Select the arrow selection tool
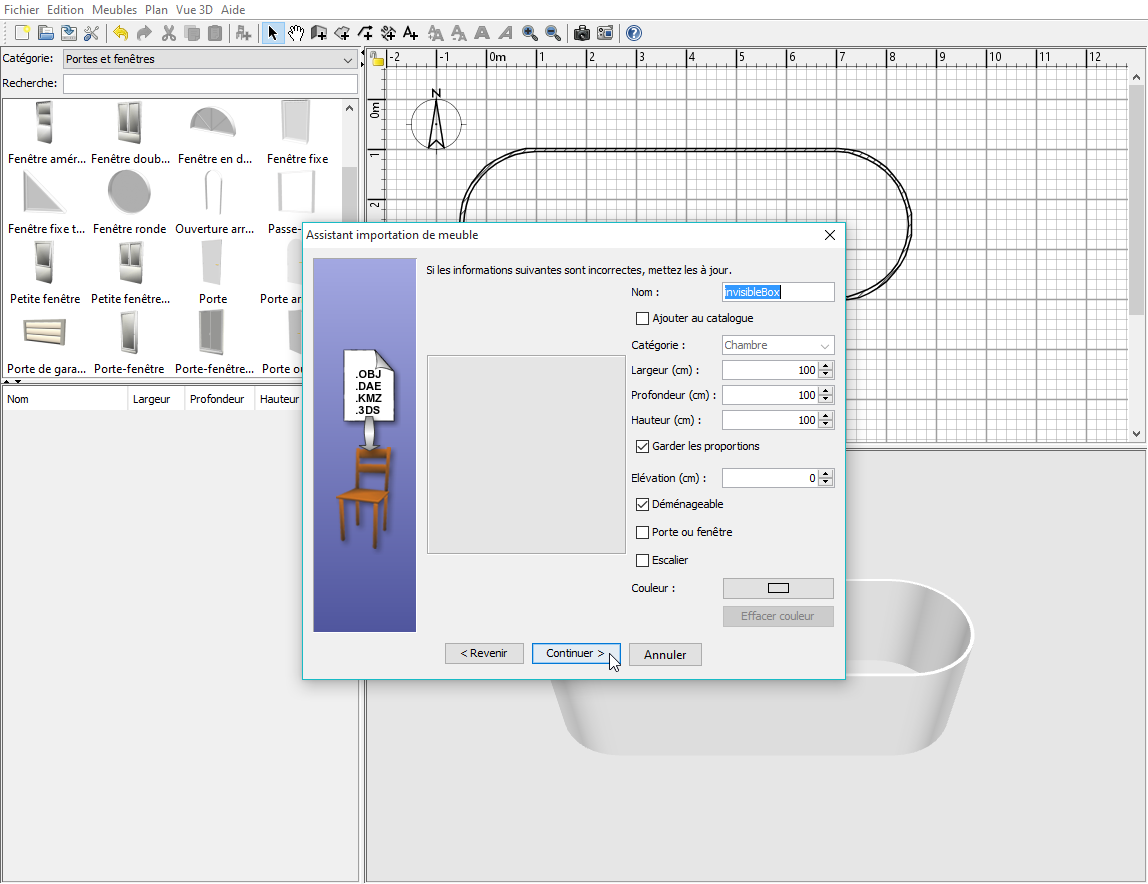 tap(272, 33)
